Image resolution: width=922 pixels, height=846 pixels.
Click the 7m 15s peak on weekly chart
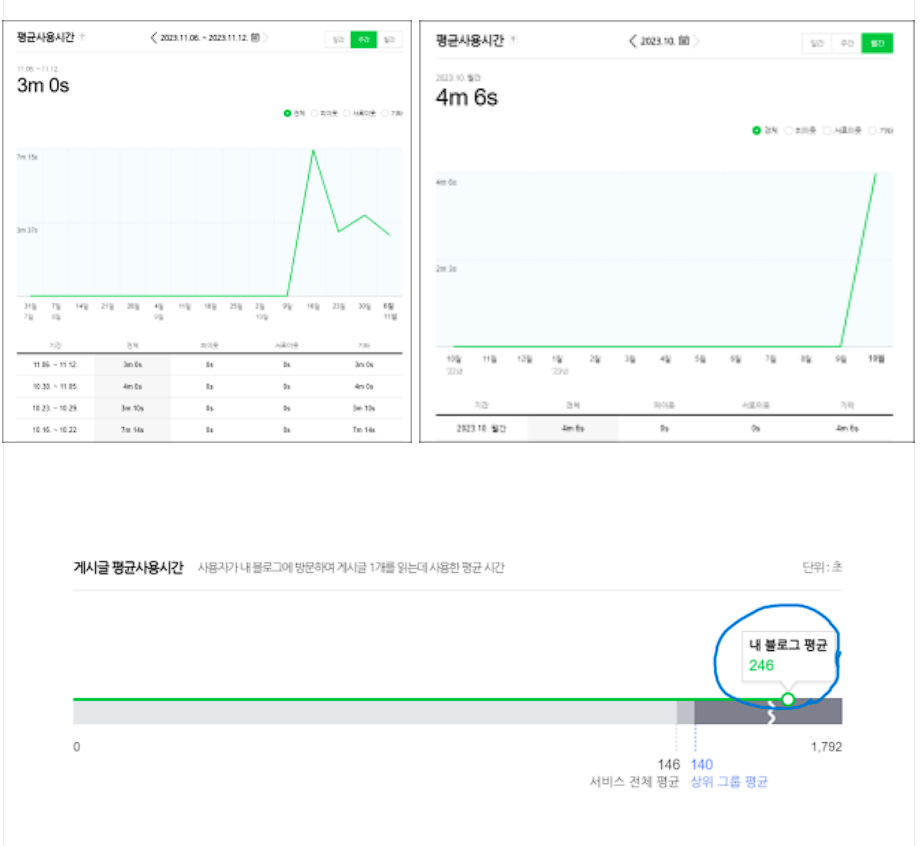click(313, 151)
